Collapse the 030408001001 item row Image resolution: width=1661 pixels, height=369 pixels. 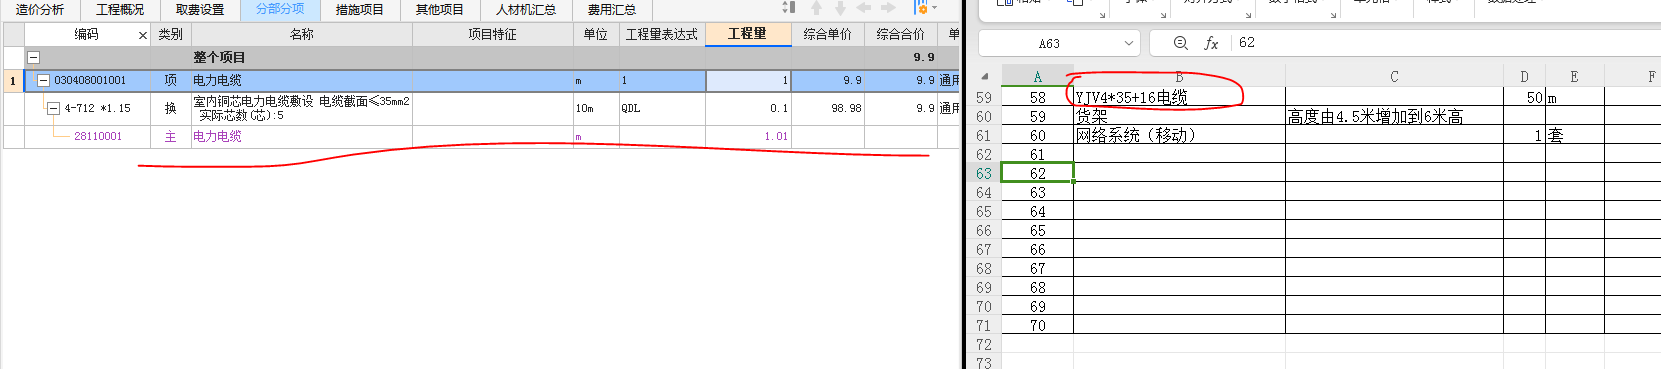43,80
